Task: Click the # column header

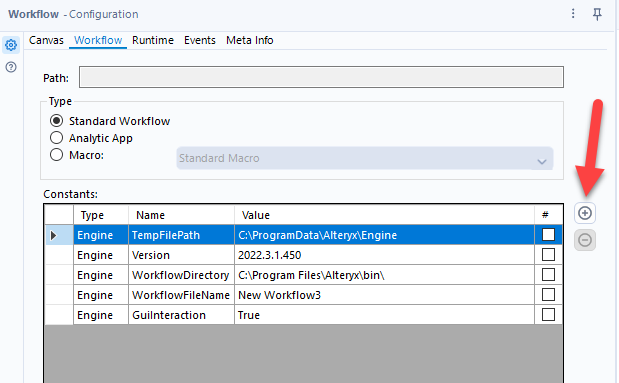Action: (x=548, y=215)
